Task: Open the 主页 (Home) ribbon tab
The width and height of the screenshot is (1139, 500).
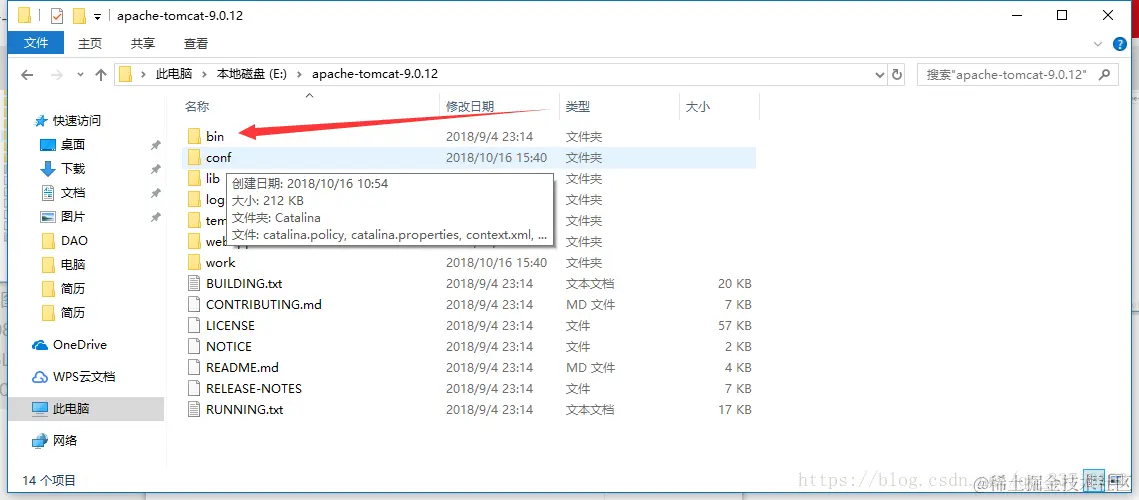Action: click(x=90, y=44)
